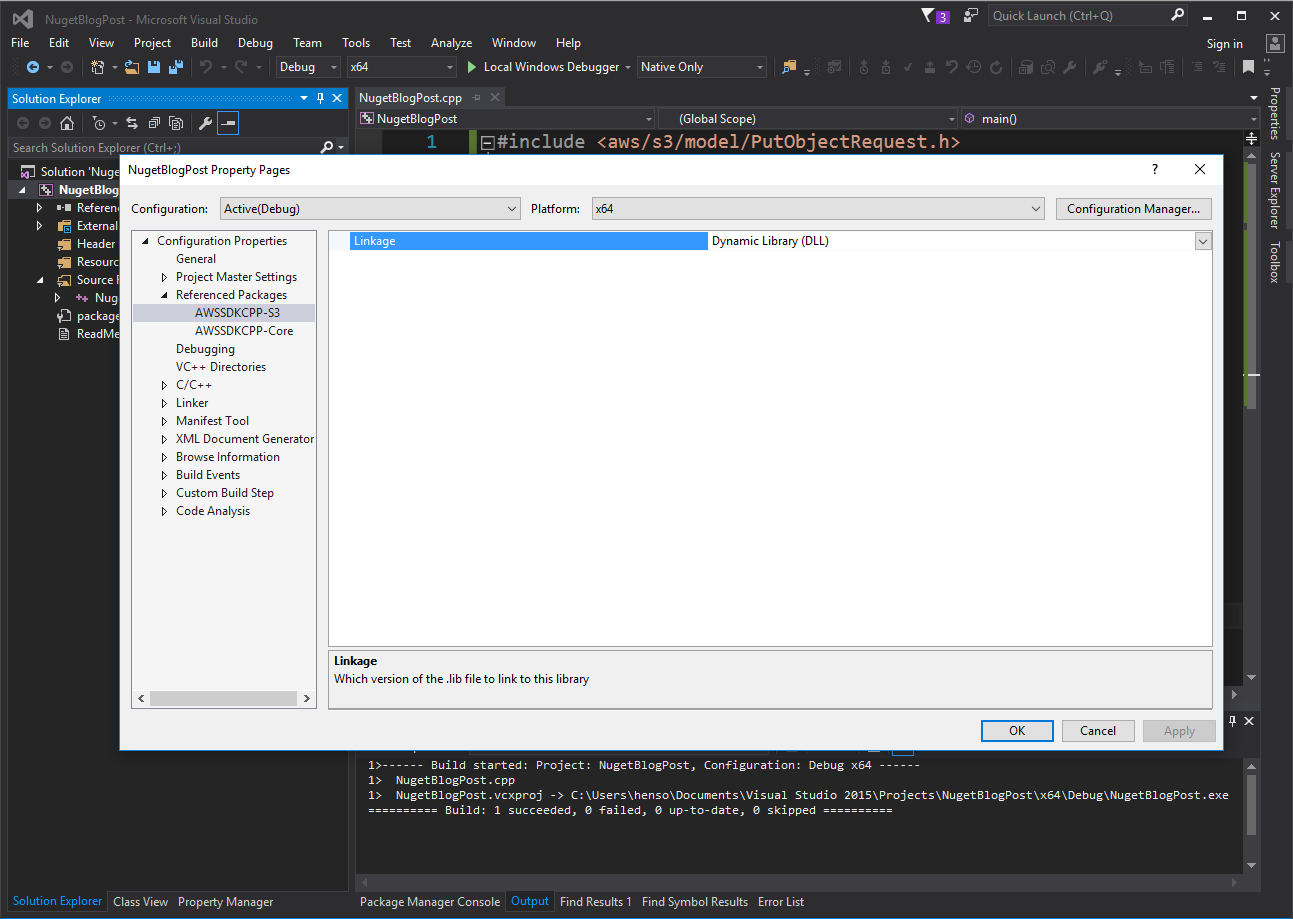
Task: Click the Save All toolbar icon
Action: (x=176, y=67)
